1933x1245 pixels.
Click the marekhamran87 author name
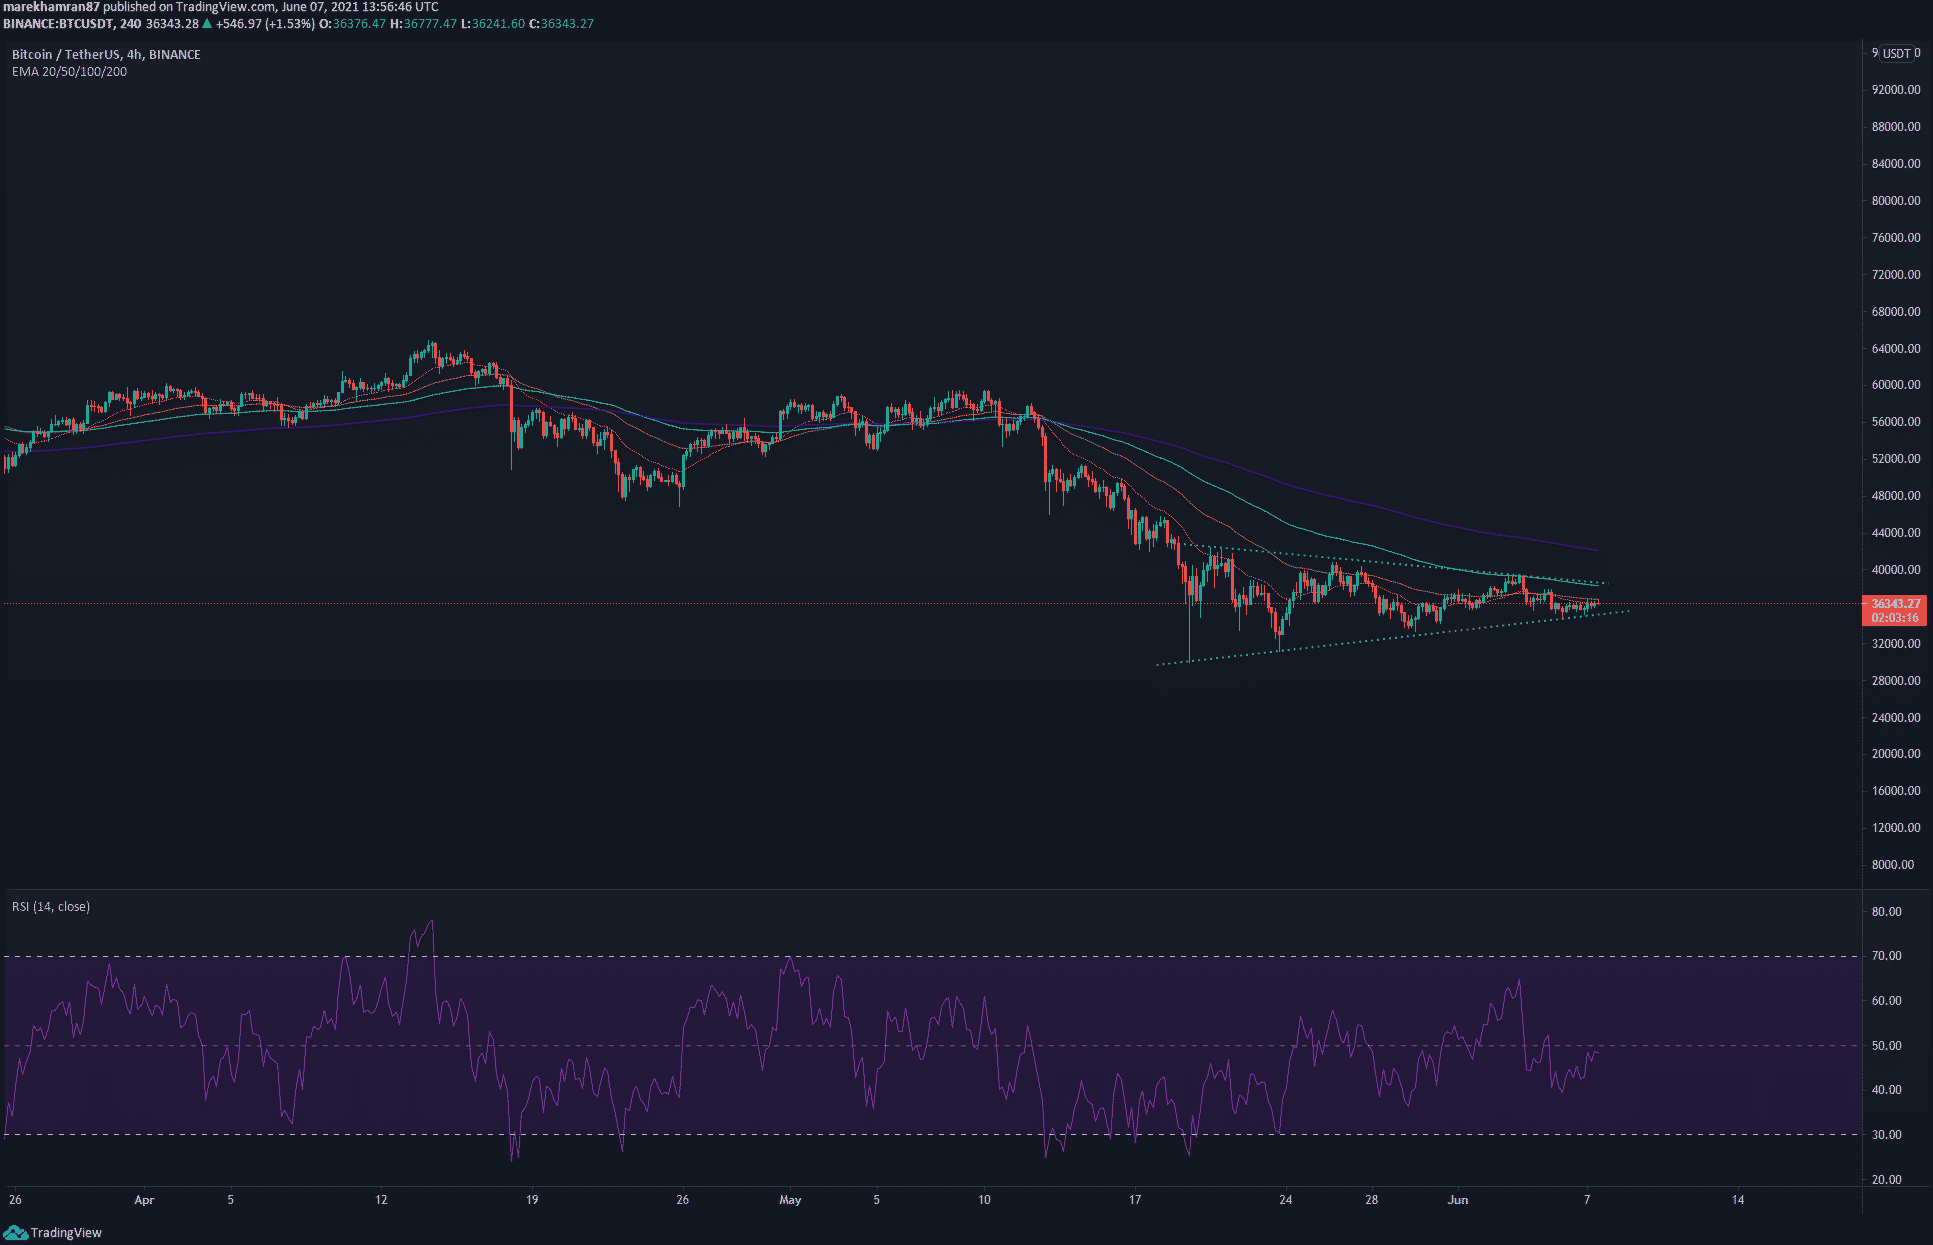point(51,7)
